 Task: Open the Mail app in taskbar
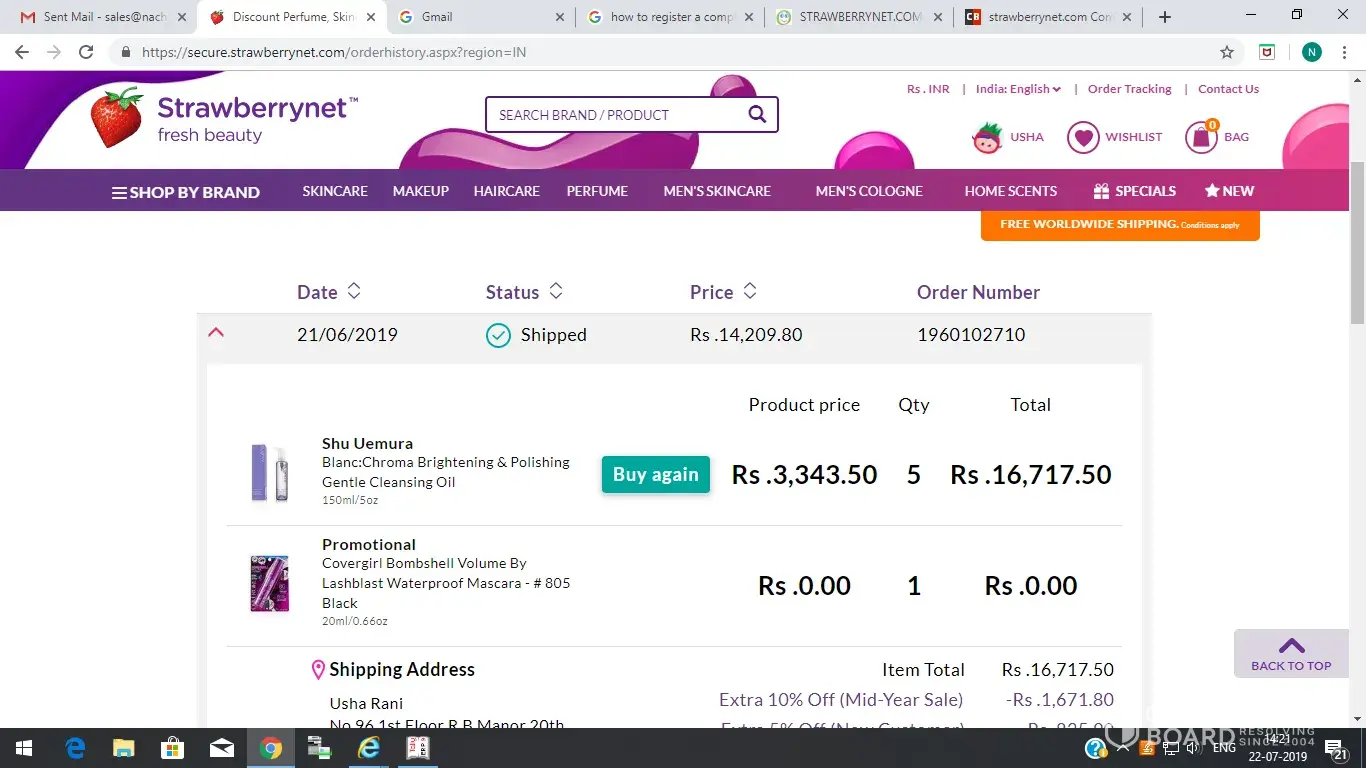tap(221, 748)
